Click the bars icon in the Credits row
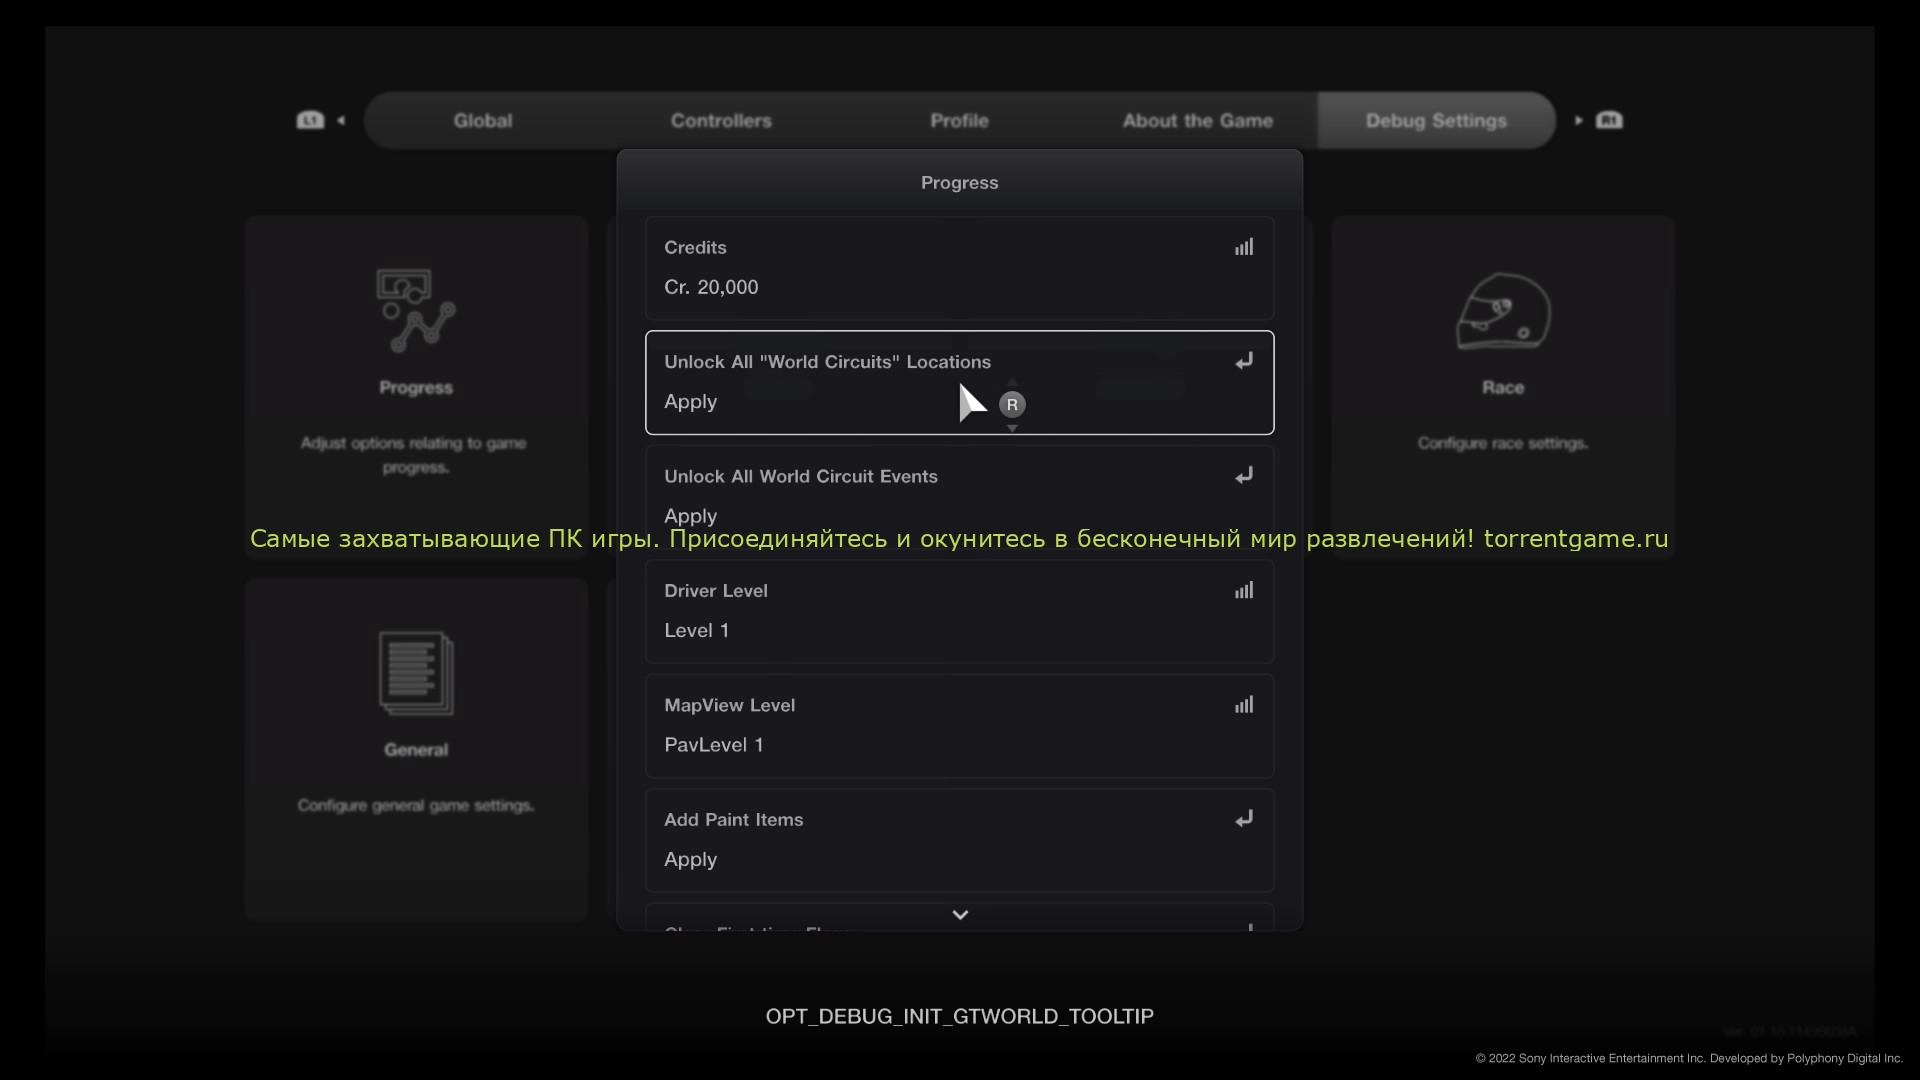Image resolution: width=1920 pixels, height=1080 pixels. click(1243, 247)
